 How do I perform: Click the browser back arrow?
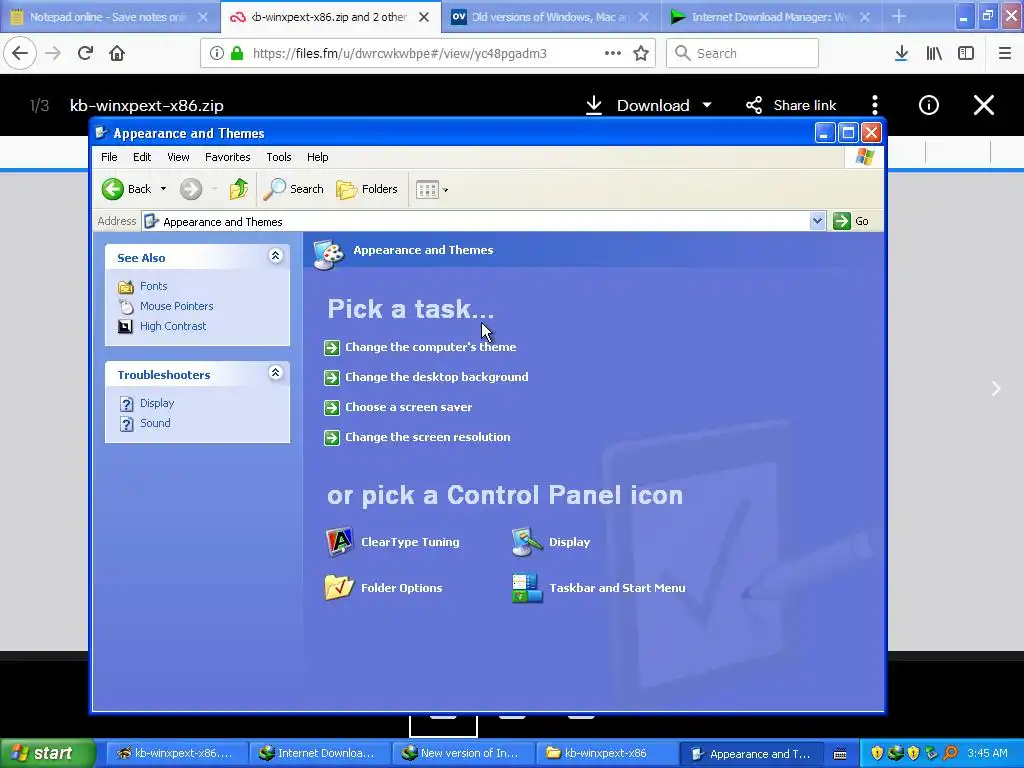tap(20, 53)
